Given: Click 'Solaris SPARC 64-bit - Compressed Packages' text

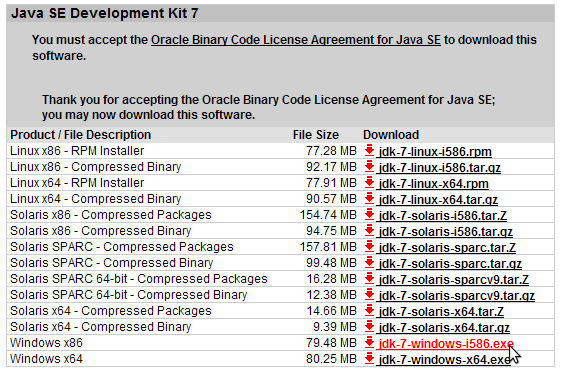Looking at the screenshot, I should [x=139, y=278].
